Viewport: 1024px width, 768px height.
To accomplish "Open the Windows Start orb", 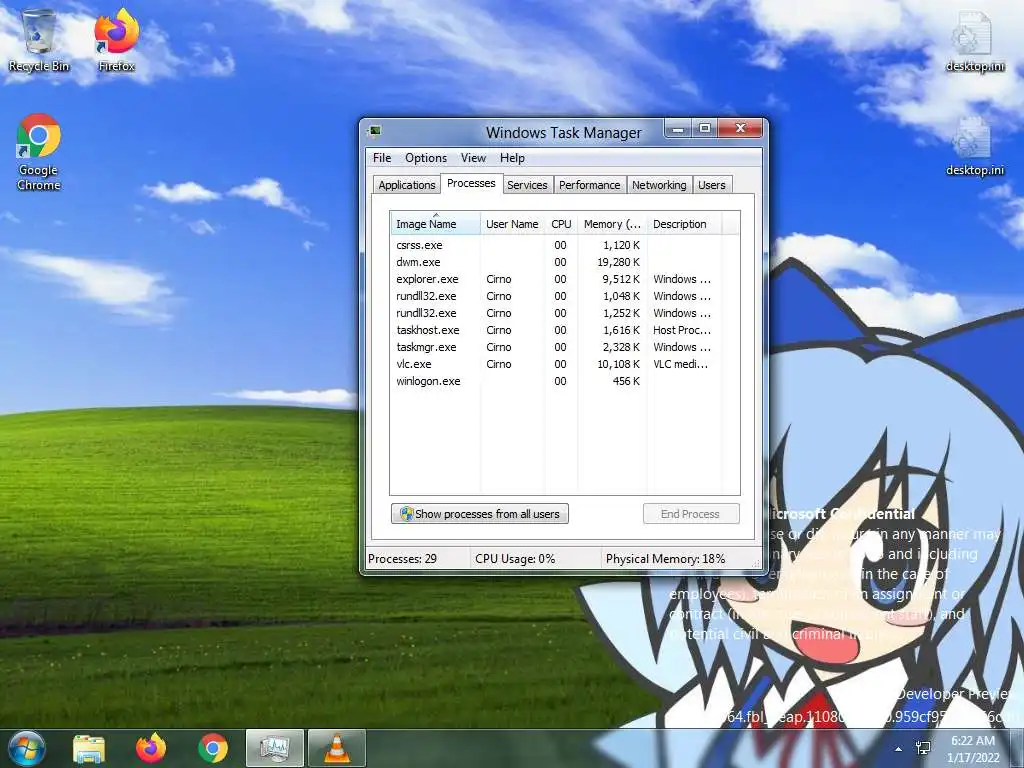I will (25, 748).
